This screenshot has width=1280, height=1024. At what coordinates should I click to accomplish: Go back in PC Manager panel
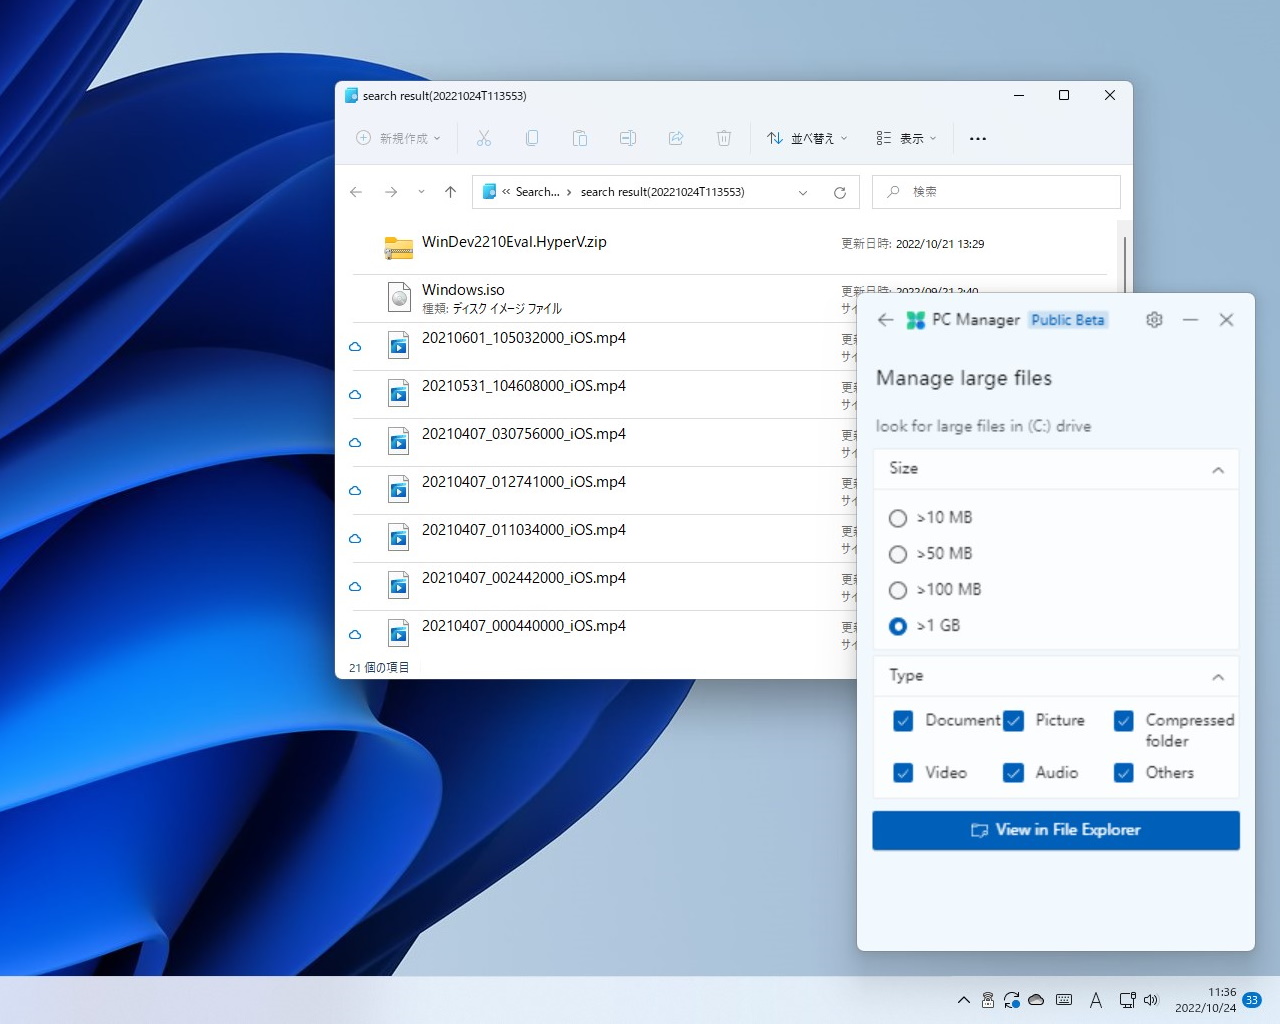(885, 320)
